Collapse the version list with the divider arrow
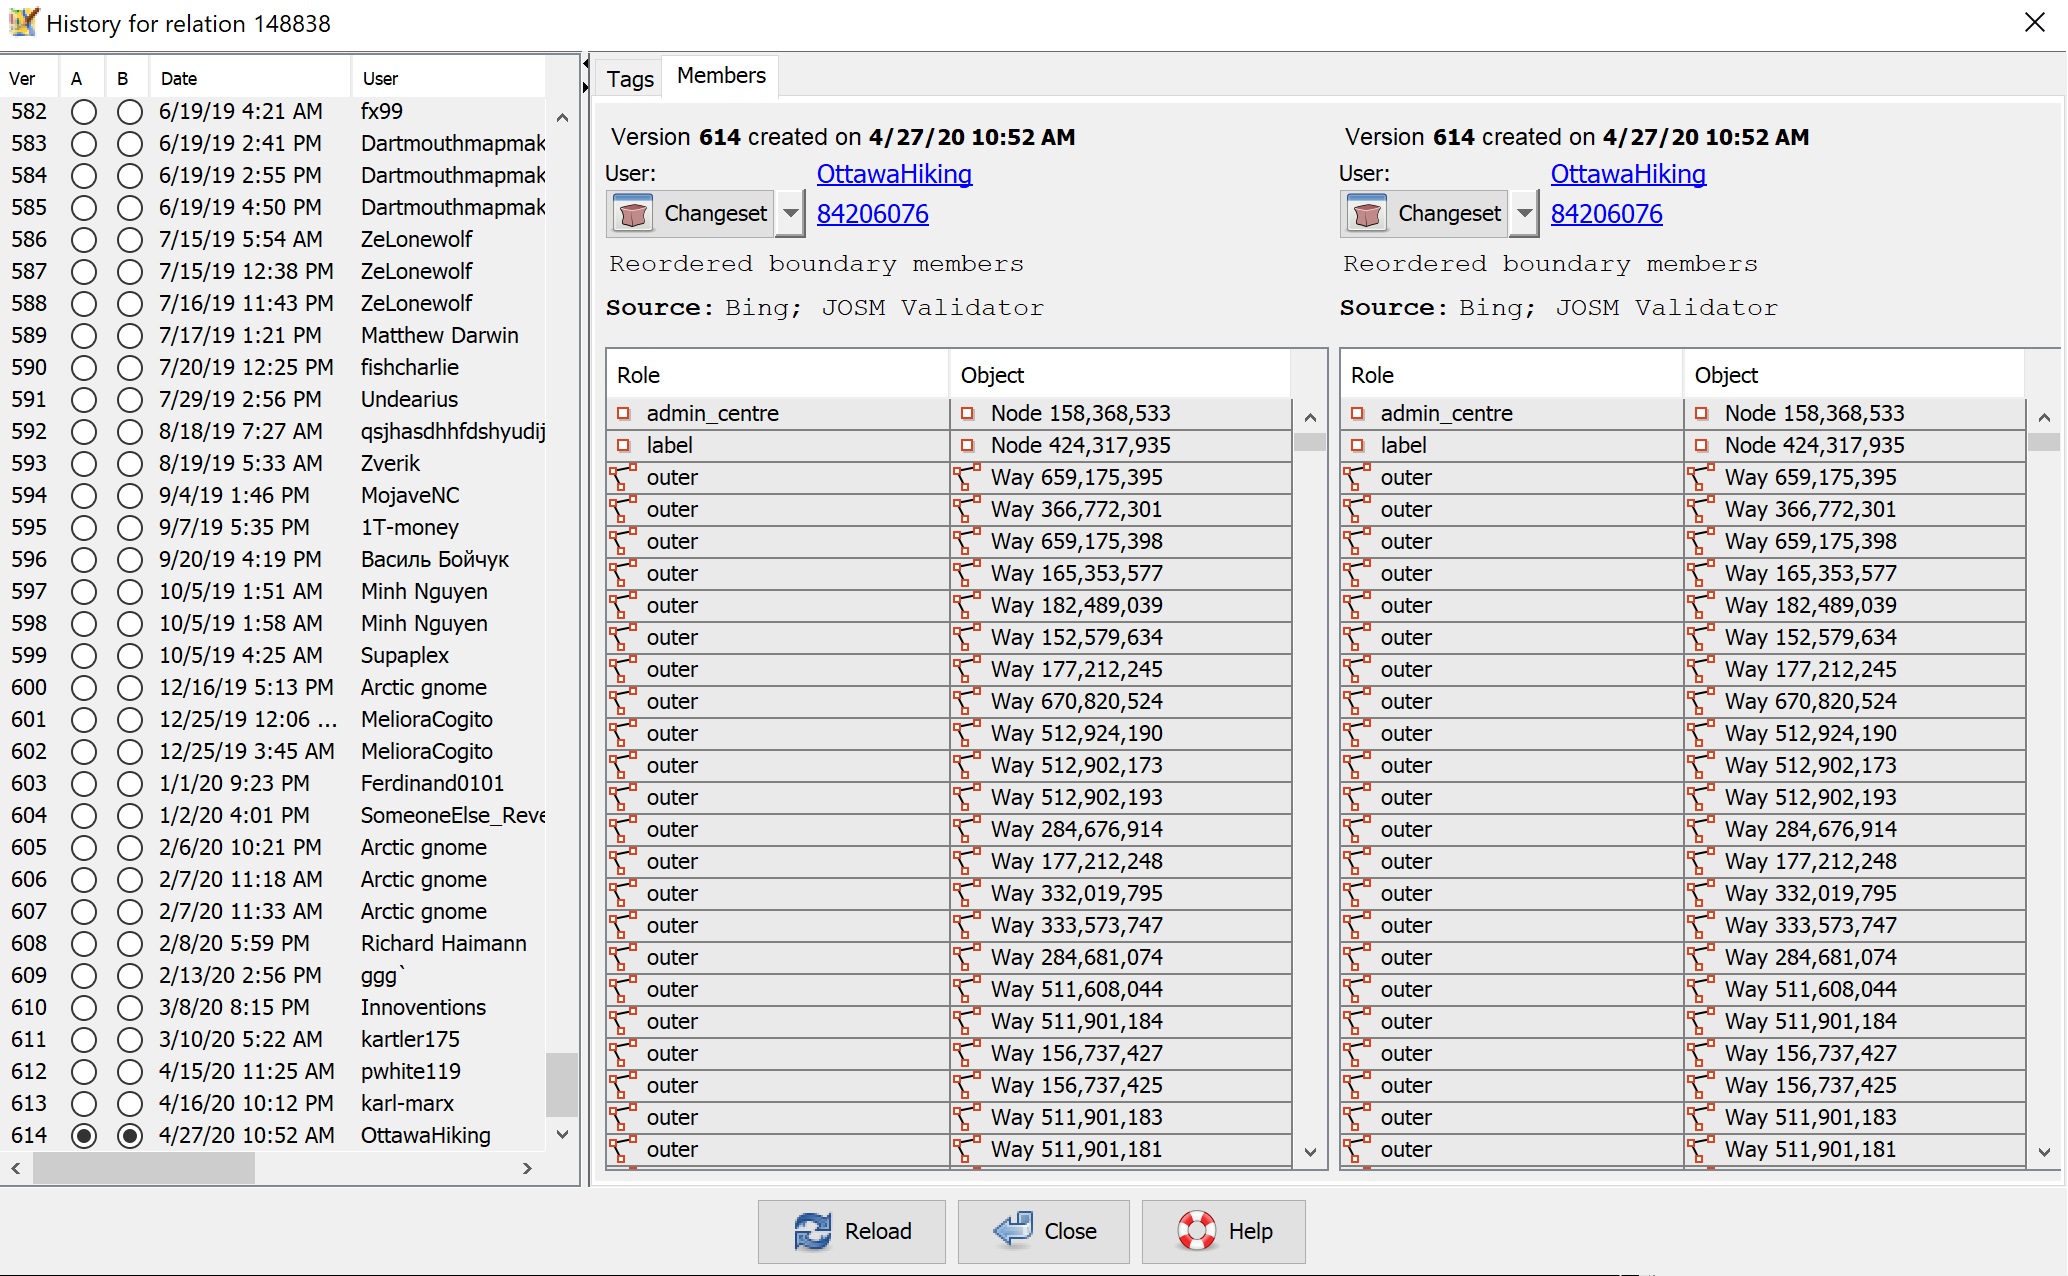This screenshot has width=2068, height=1276. [585, 63]
